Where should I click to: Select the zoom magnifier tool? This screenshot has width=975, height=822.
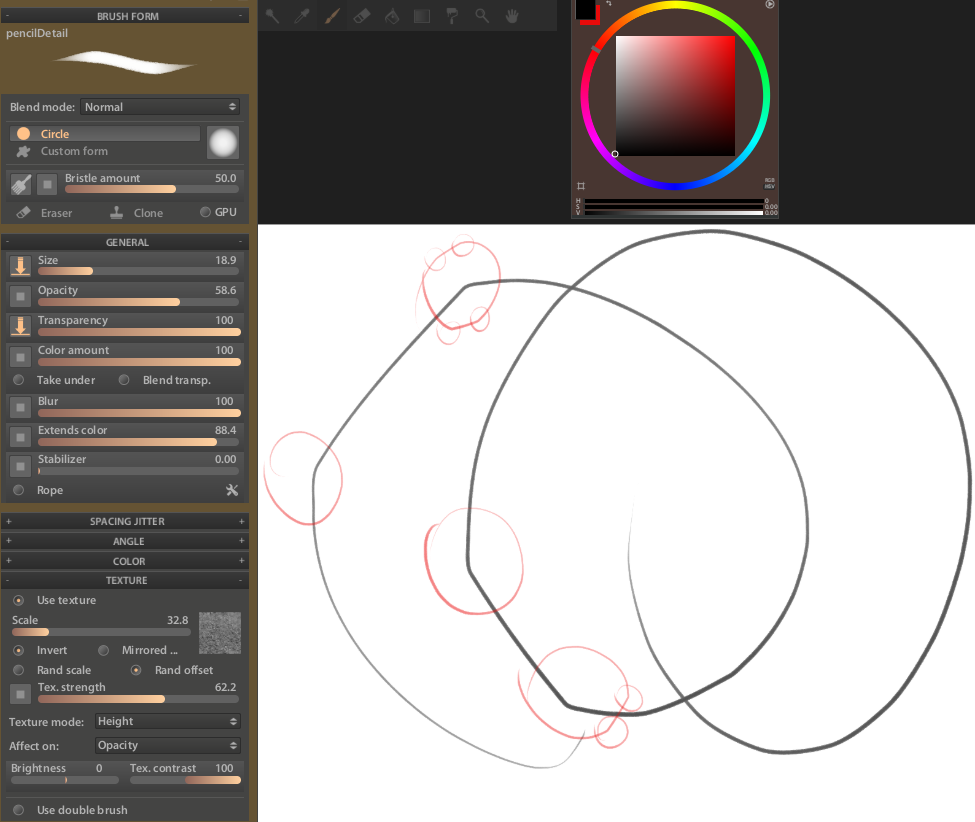(x=482, y=16)
